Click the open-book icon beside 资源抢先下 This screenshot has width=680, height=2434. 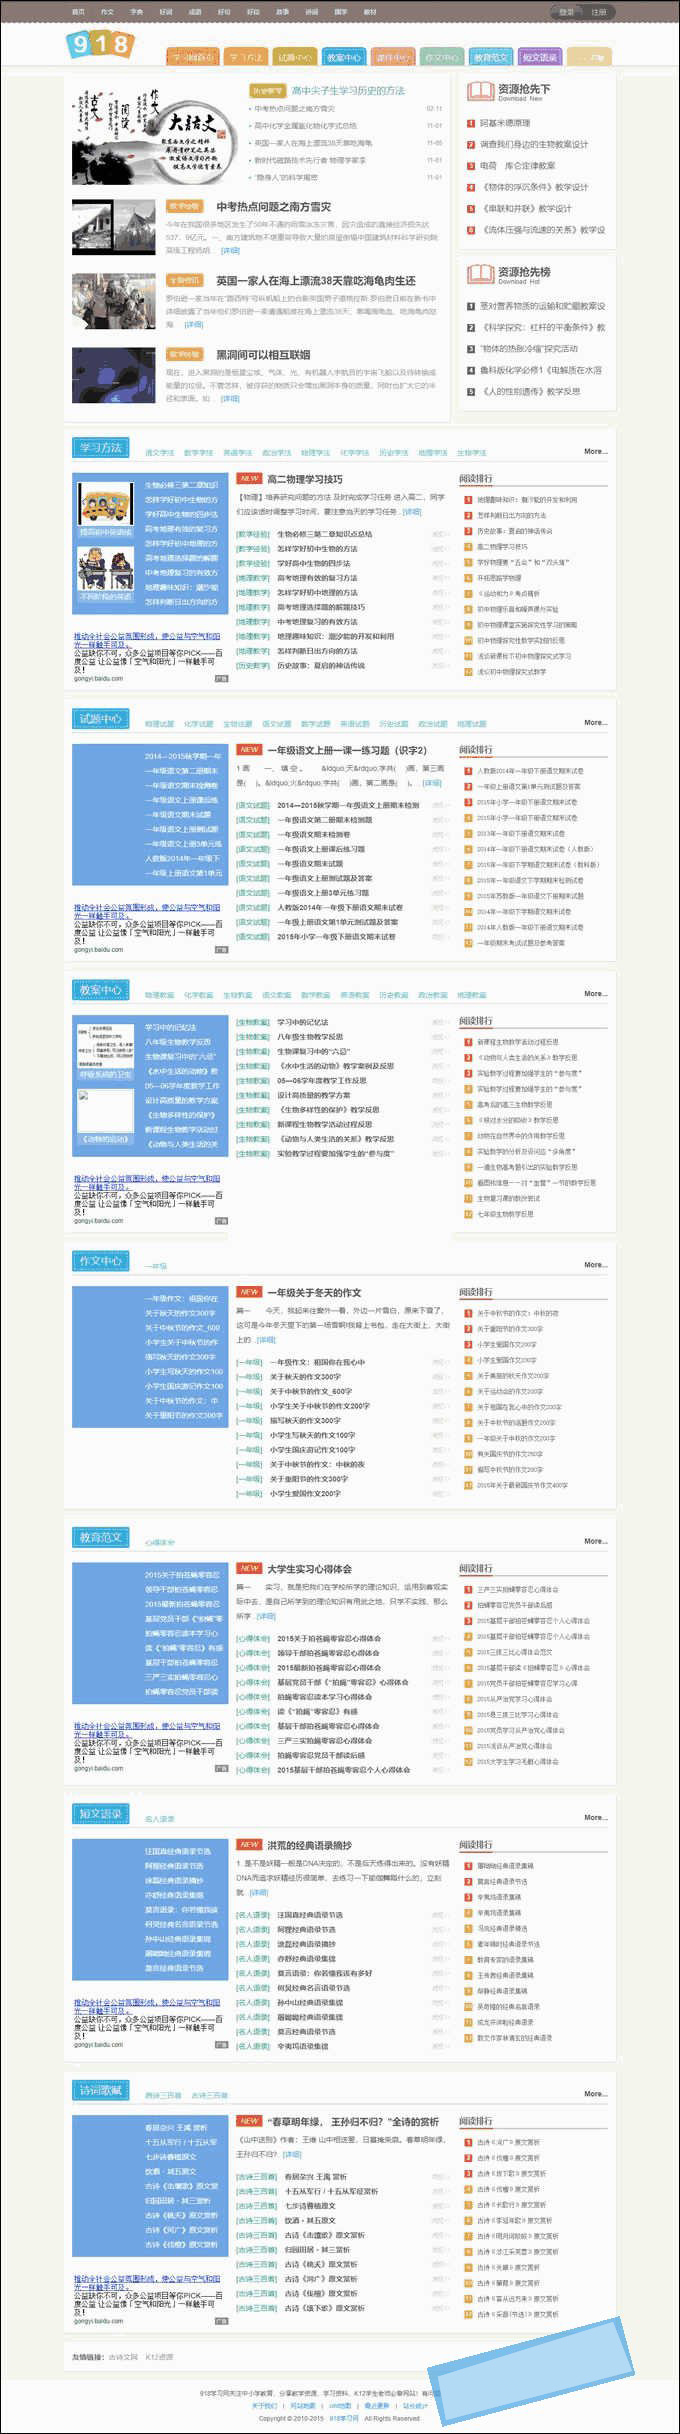(480, 91)
